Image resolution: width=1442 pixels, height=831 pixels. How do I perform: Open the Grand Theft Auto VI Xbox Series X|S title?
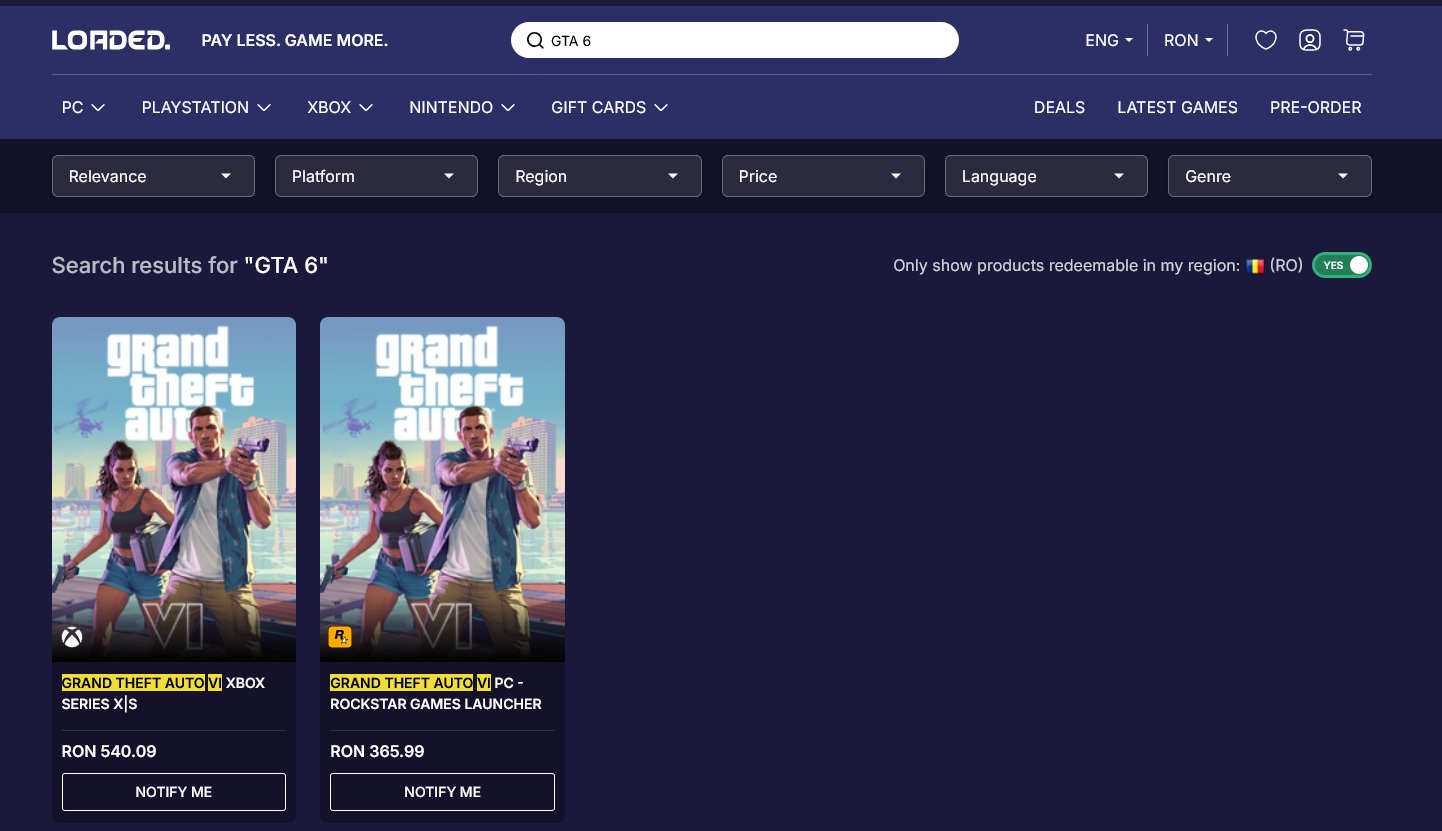click(x=163, y=693)
